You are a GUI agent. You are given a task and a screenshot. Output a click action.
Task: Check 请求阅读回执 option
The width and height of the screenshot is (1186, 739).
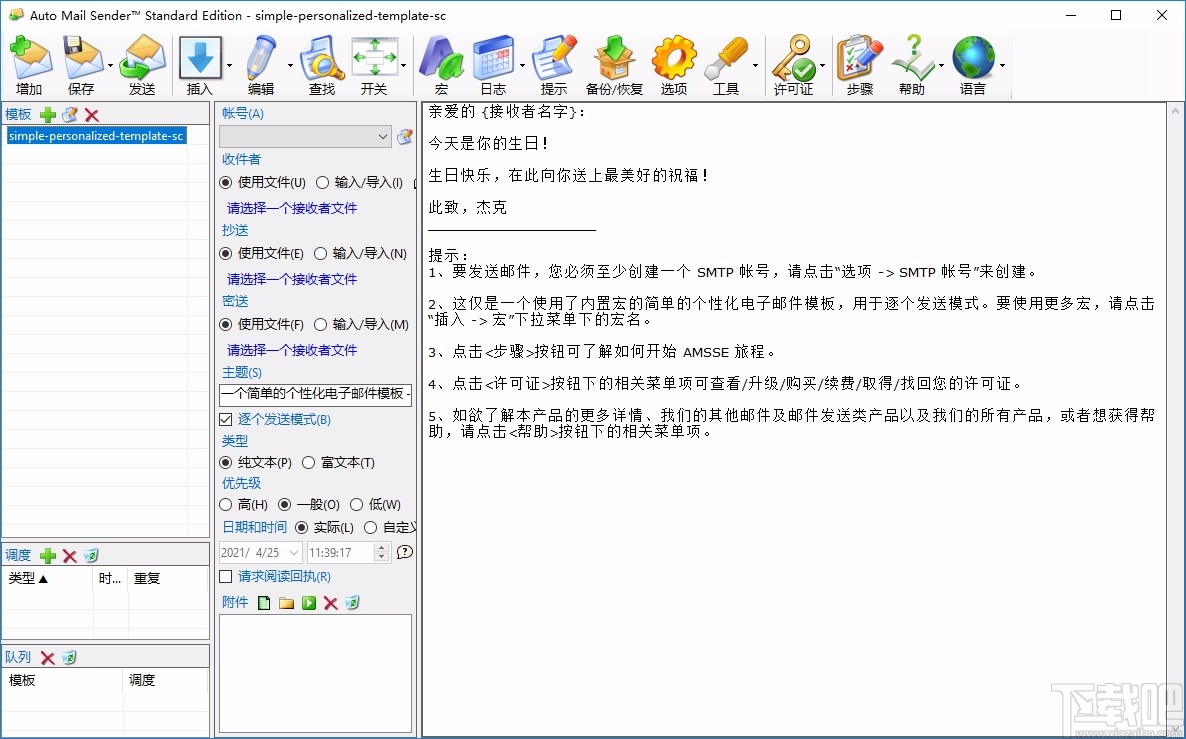(225, 576)
